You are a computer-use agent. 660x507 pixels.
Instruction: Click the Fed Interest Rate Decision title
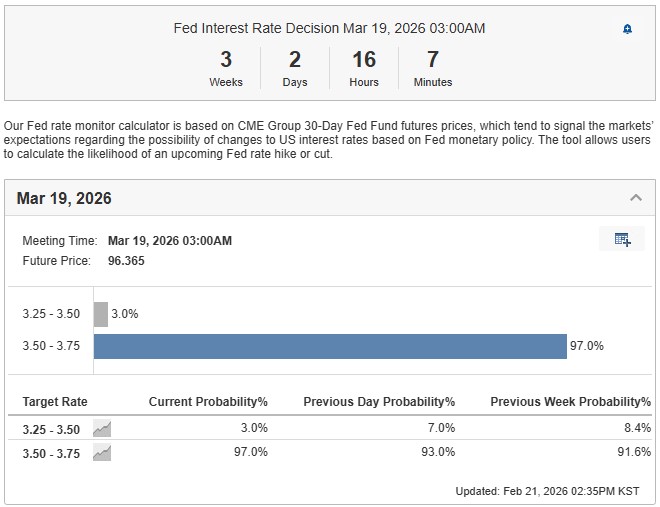[x=329, y=28]
